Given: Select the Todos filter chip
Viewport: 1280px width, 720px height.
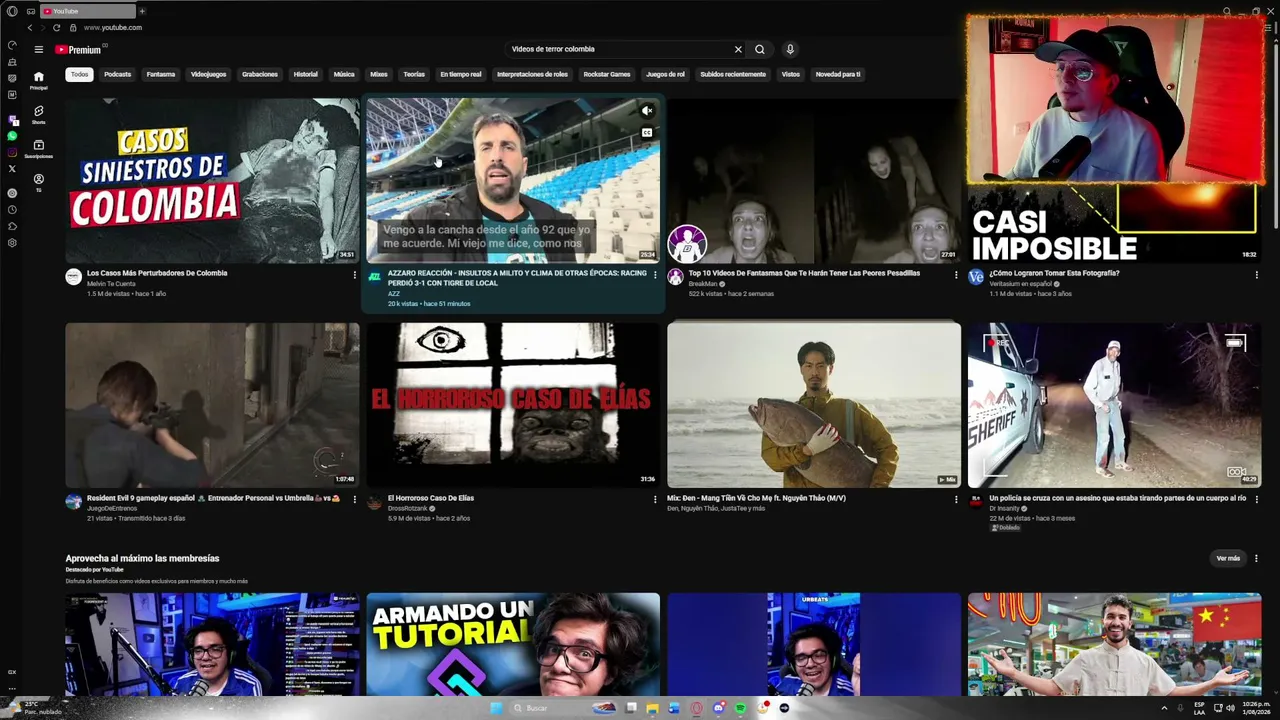Looking at the screenshot, I should point(79,74).
